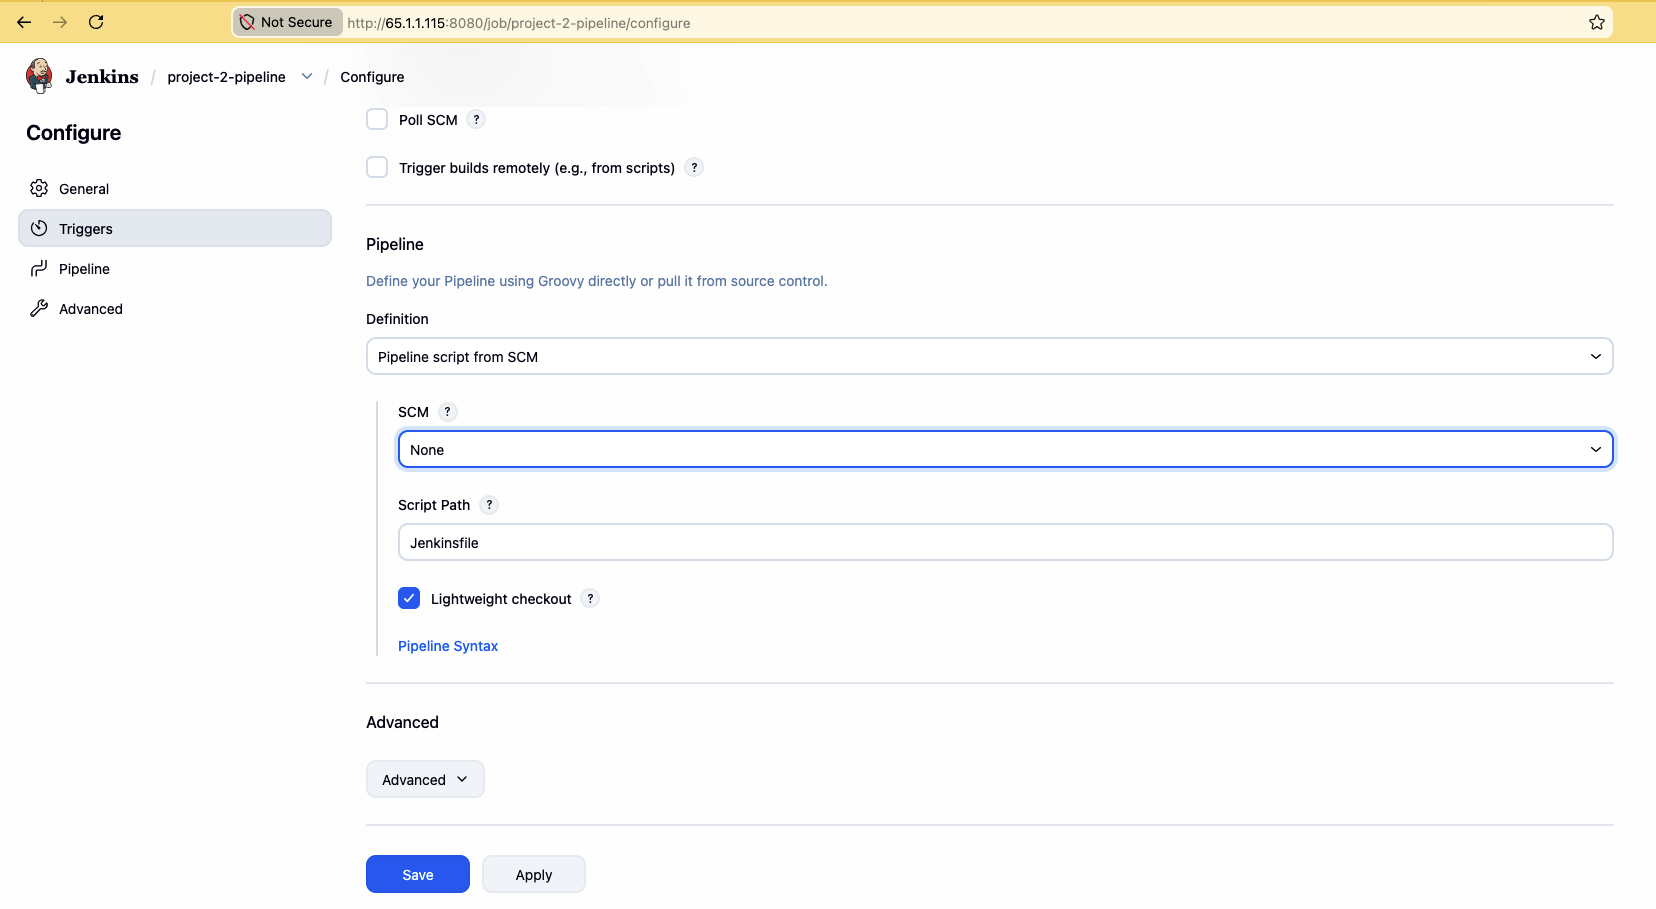This screenshot has height=909, width=1656.
Task: Click the Jenkins butler logo
Action: 39,76
